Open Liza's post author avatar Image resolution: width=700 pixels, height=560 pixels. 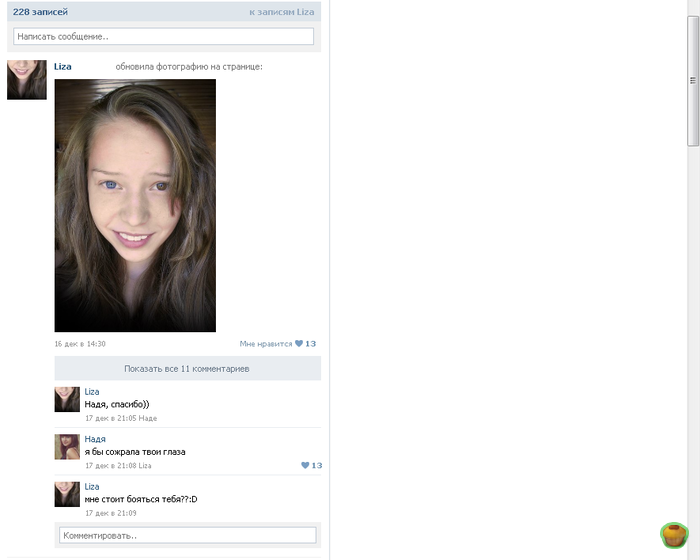pyautogui.click(x=27, y=80)
